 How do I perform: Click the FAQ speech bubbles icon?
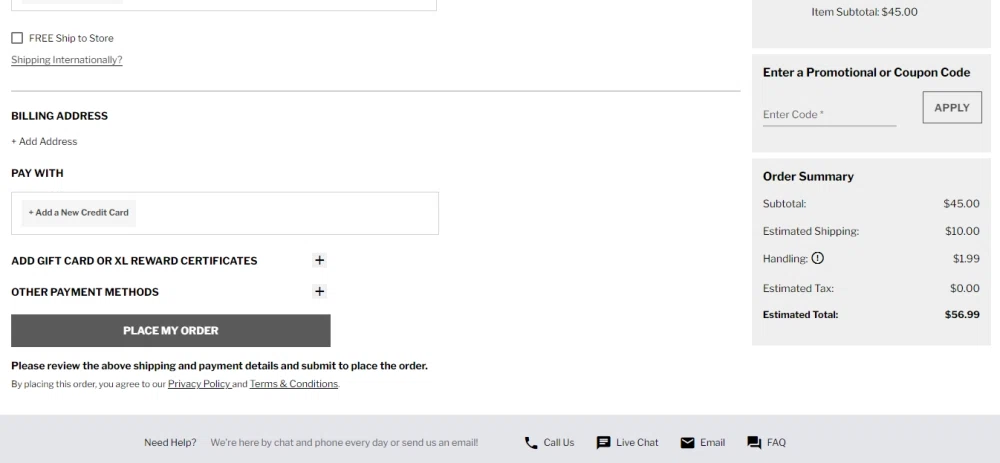(754, 443)
